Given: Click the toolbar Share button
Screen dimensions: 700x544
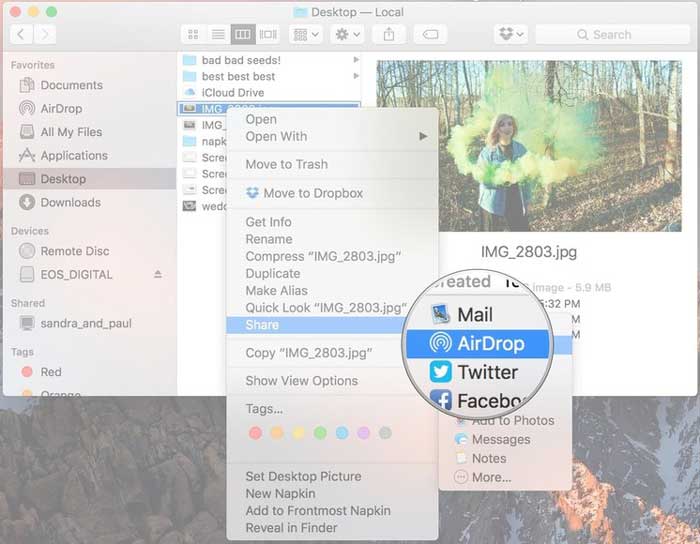Looking at the screenshot, I should click(x=389, y=34).
